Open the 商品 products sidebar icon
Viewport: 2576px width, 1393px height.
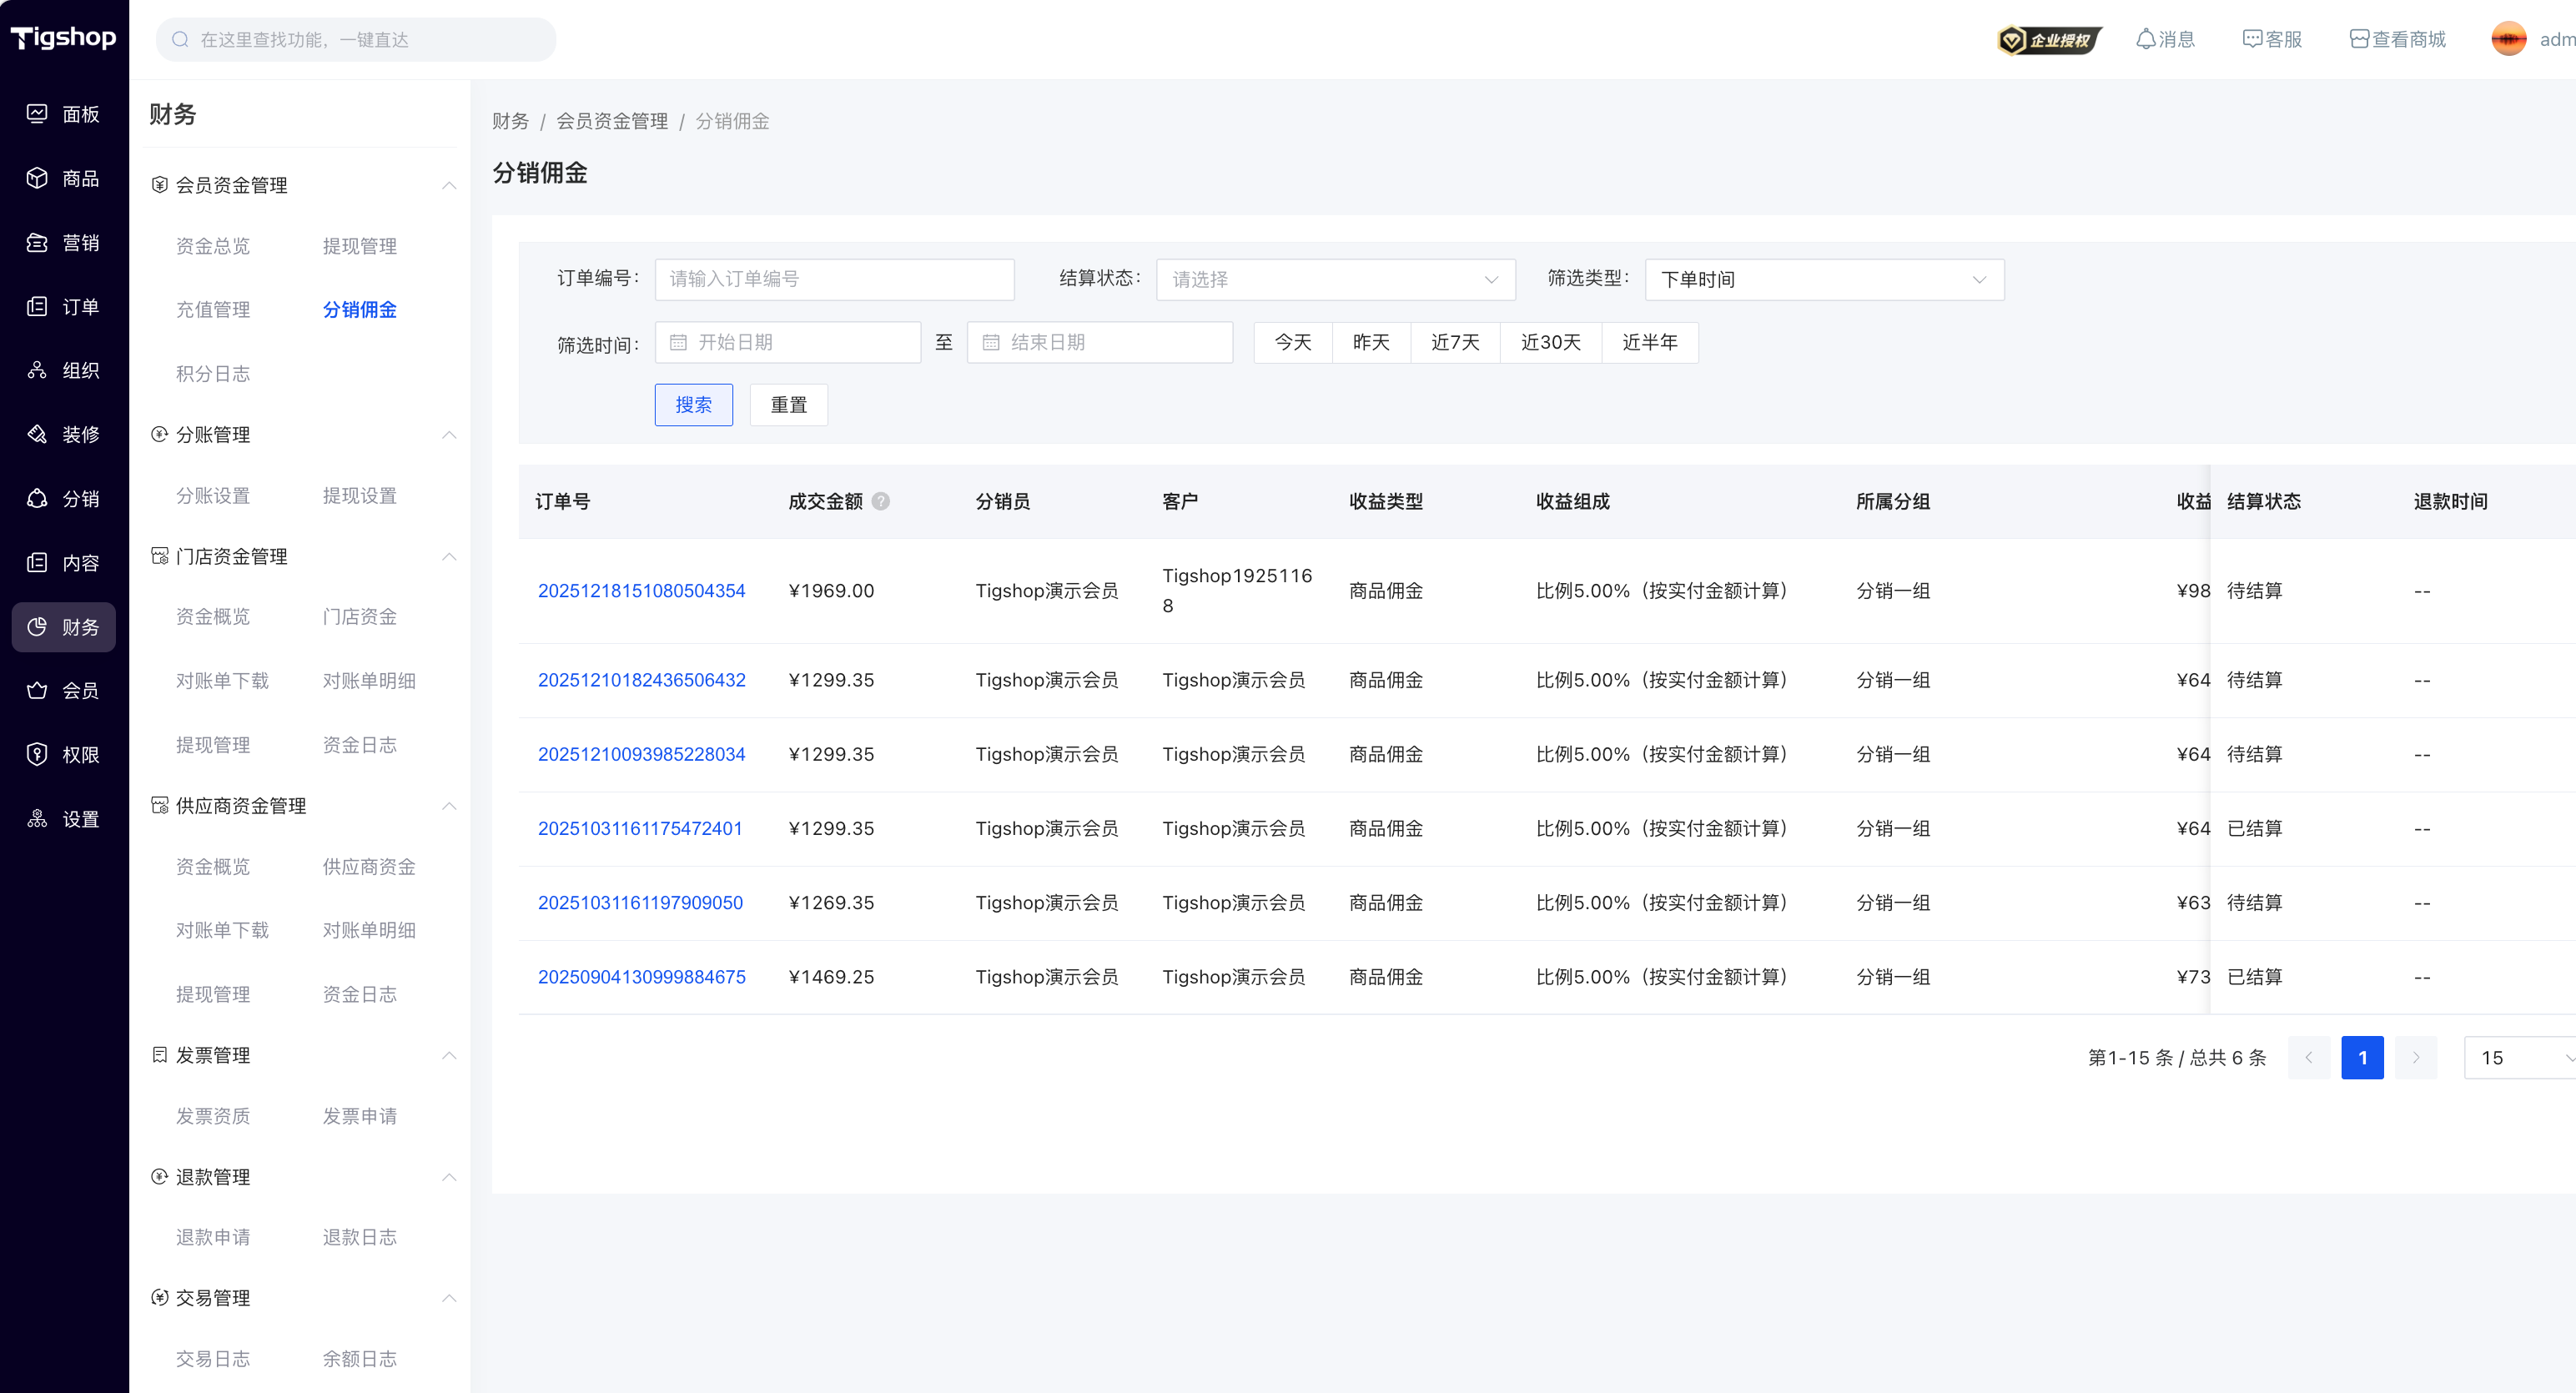(x=37, y=178)
